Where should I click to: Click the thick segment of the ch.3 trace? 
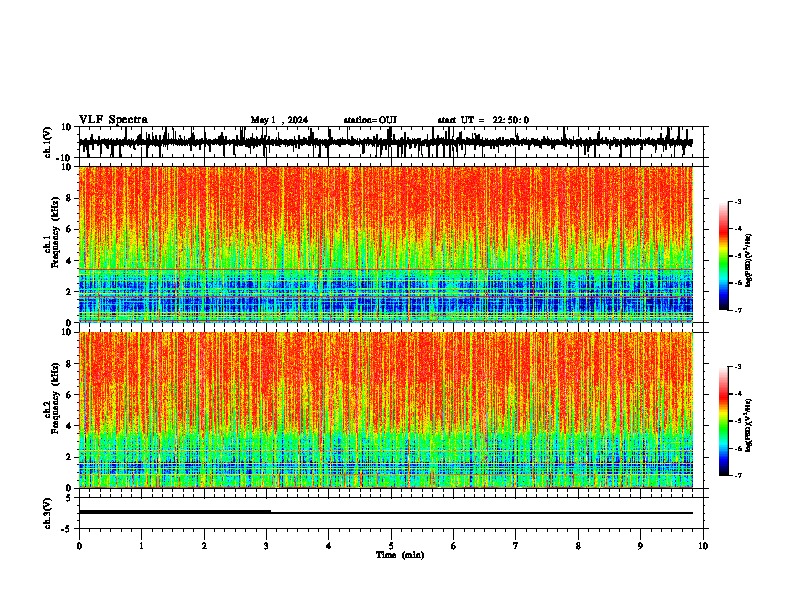[175, 512]
